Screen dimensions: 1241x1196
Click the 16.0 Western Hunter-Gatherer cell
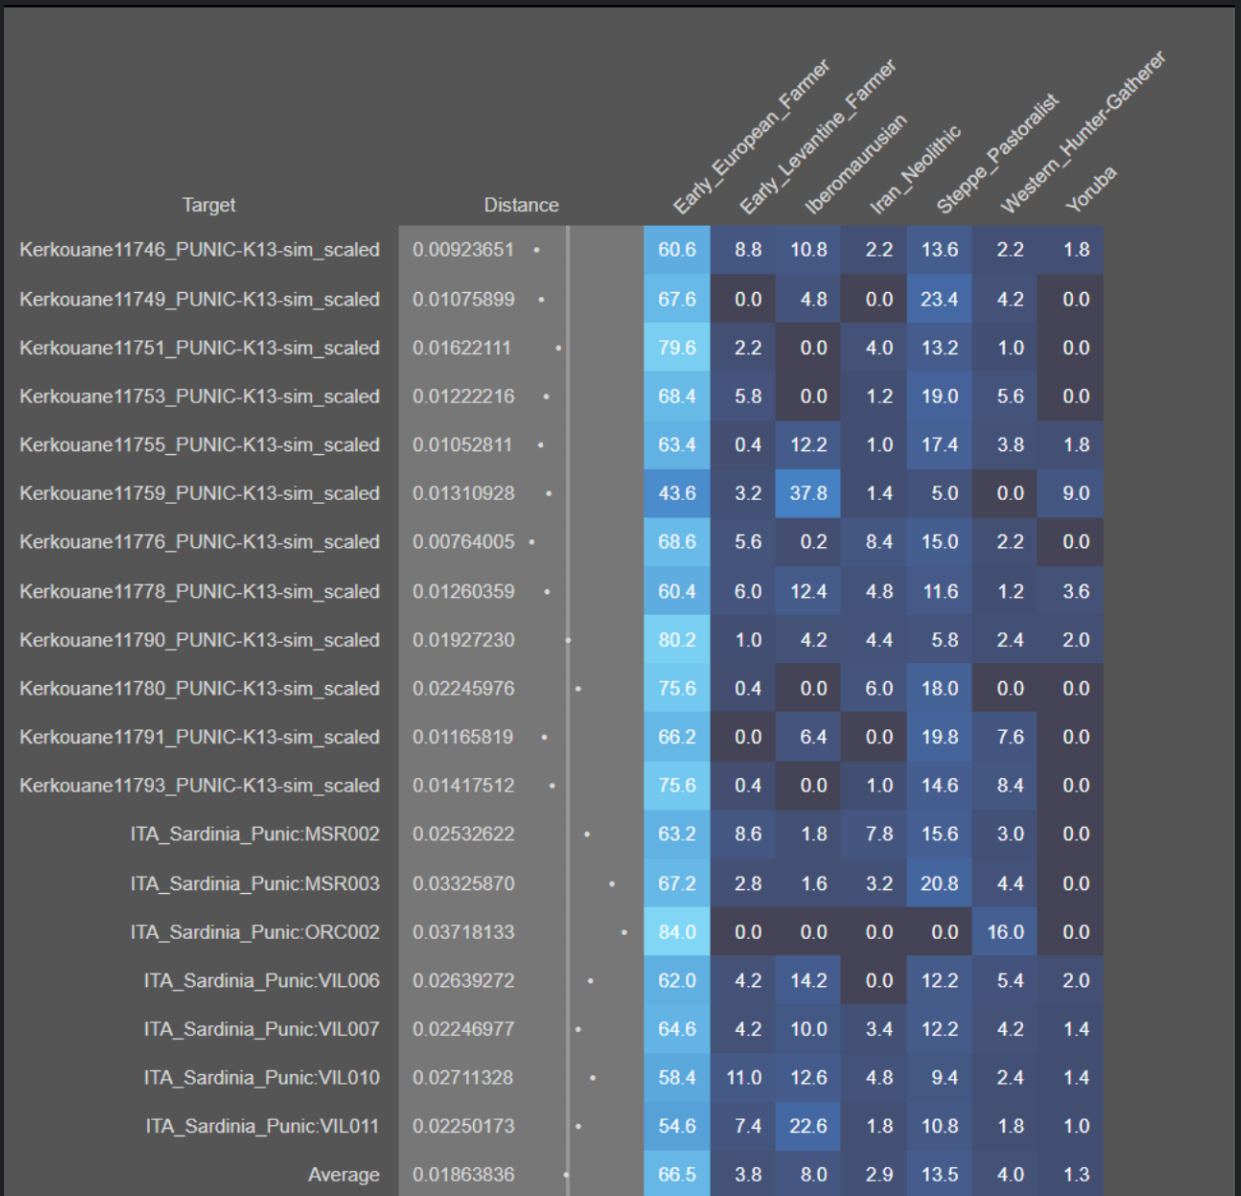pyautogui.click(x=1005, y=932)
